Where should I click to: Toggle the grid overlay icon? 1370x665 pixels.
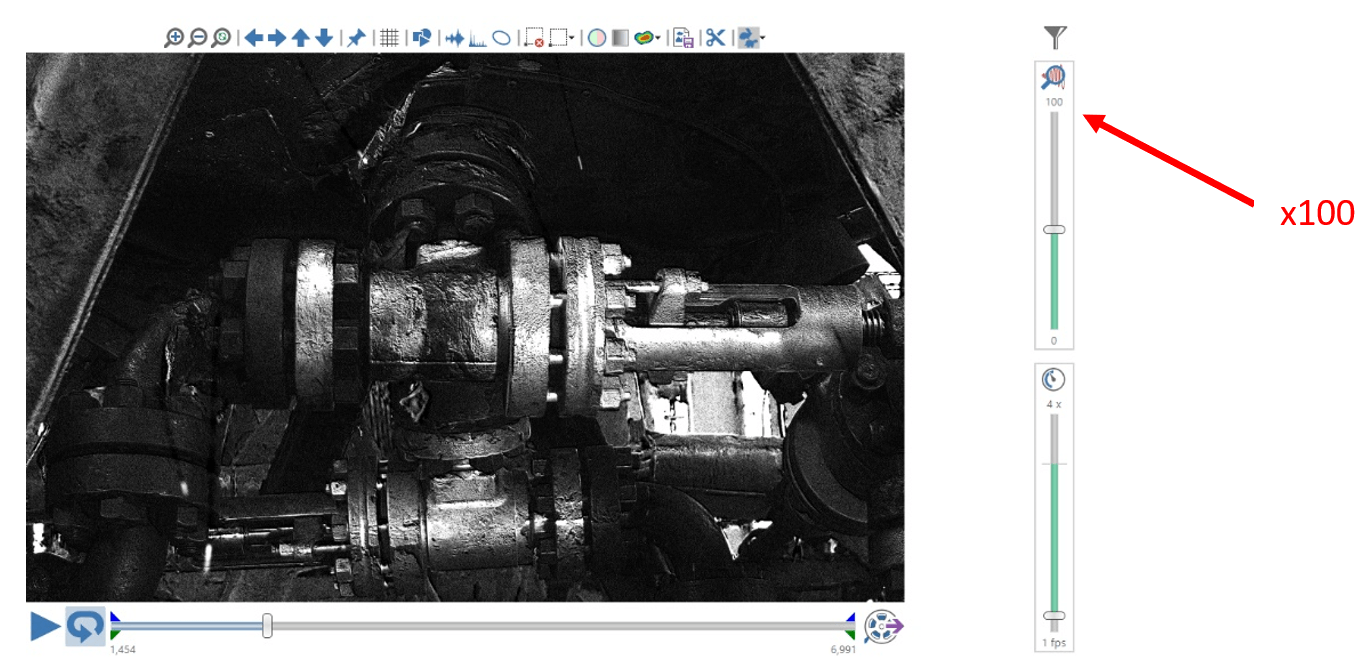[389, 38]
